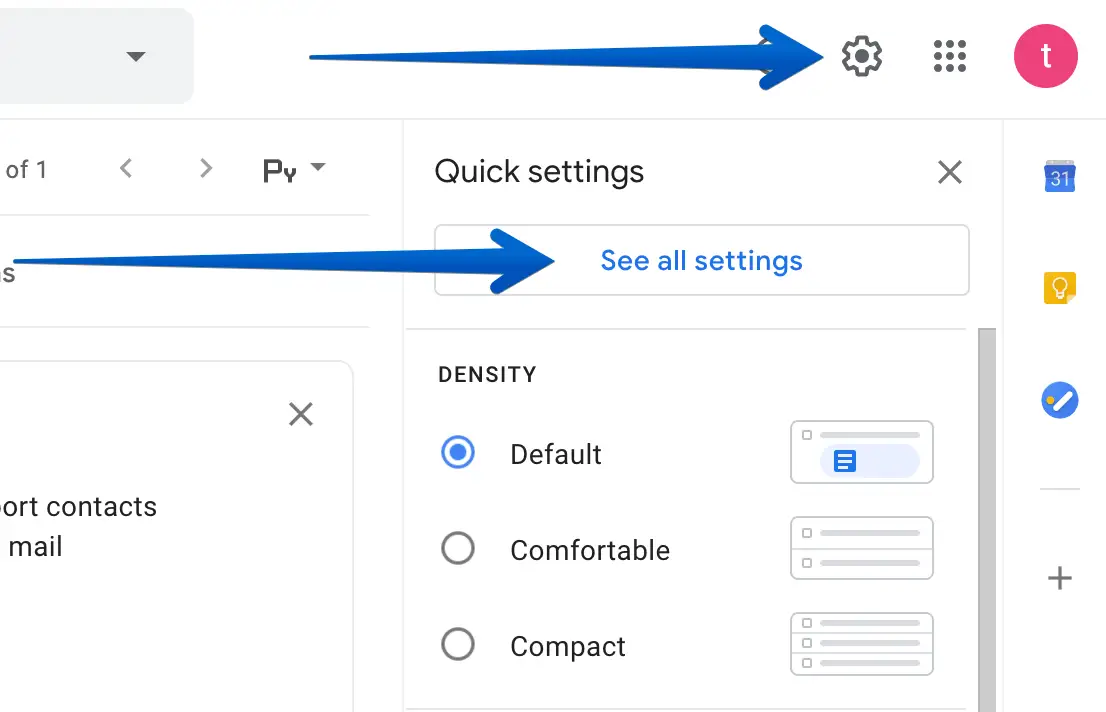Screen dimensions: 1106x712
Task: Open the input tools dropdown arrow
Action: (x=318, y=167)
